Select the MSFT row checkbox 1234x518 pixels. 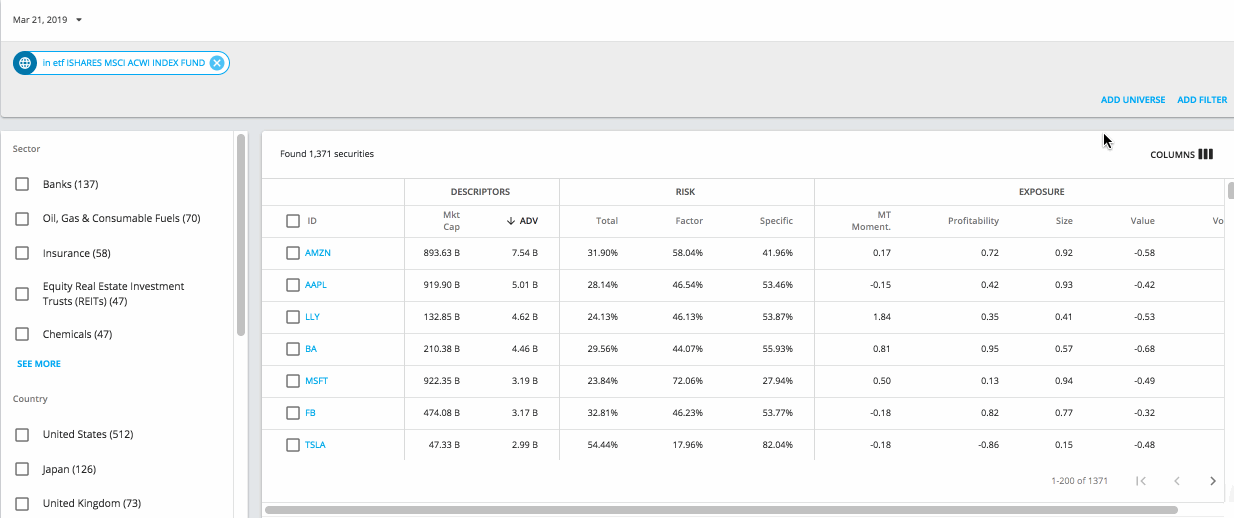293,381
